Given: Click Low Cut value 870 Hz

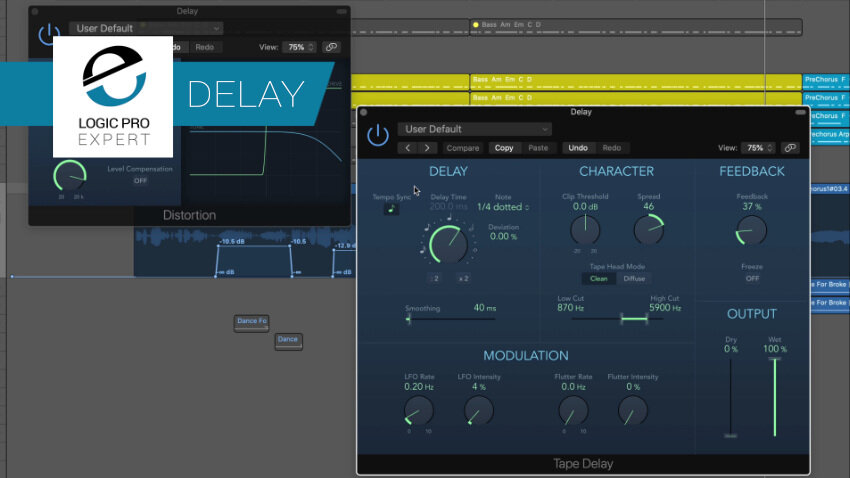Looking at the screenshot, I should pyautogui.click(x=570, y=308).
